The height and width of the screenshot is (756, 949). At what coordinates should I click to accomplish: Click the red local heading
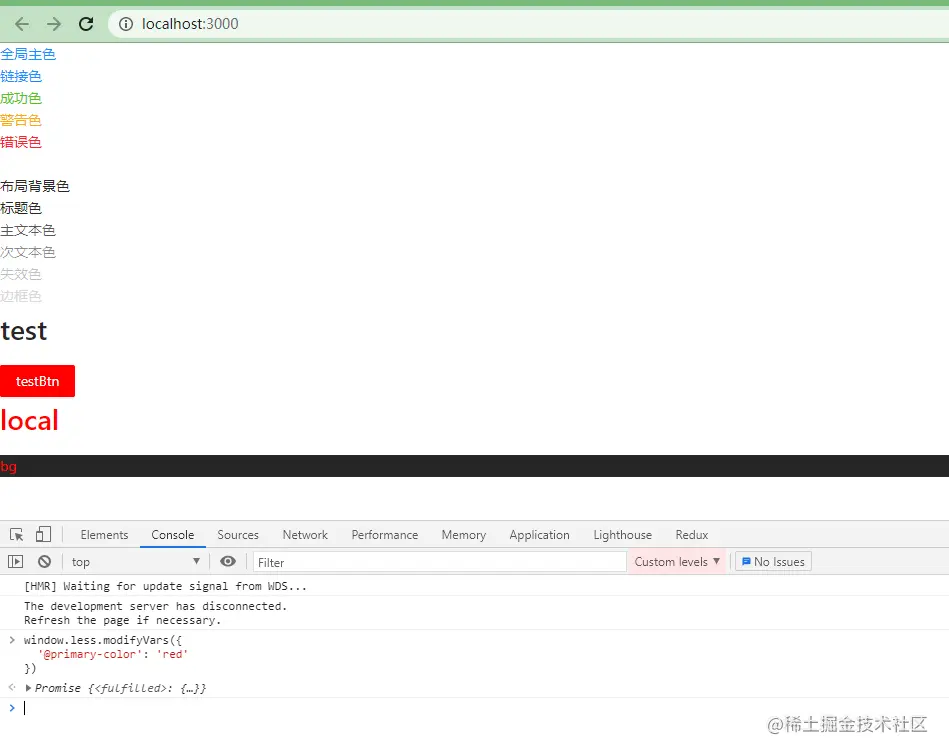point(30,421)
